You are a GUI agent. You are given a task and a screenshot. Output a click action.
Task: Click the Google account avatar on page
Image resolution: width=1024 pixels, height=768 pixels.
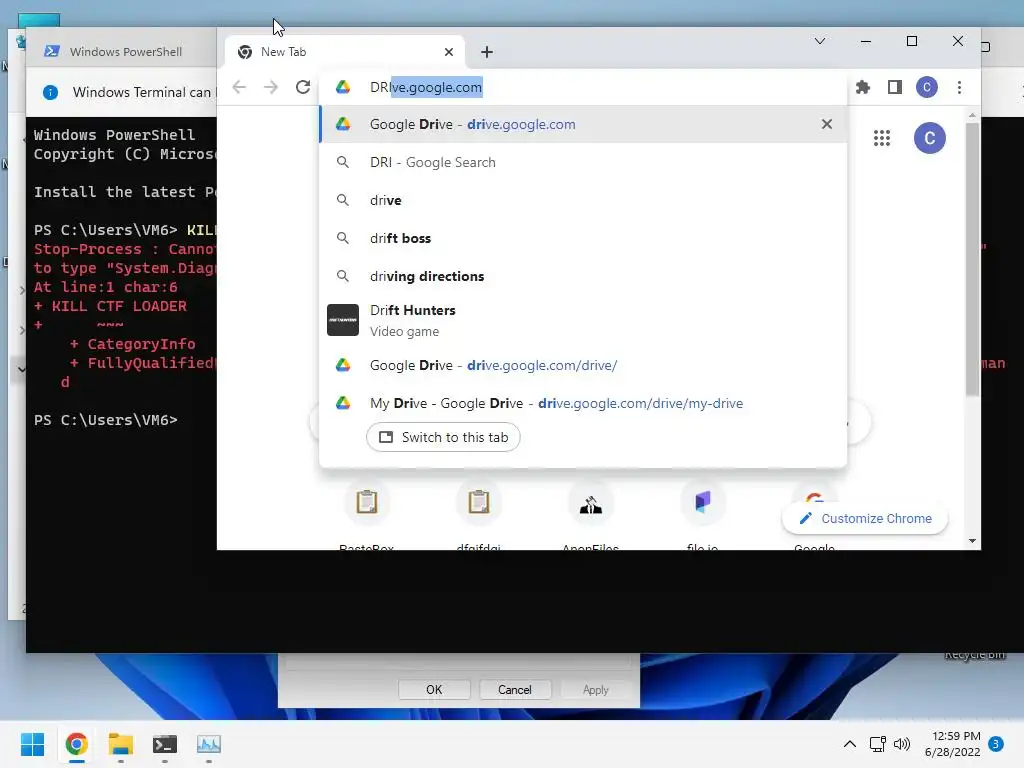tap(929, 138)
